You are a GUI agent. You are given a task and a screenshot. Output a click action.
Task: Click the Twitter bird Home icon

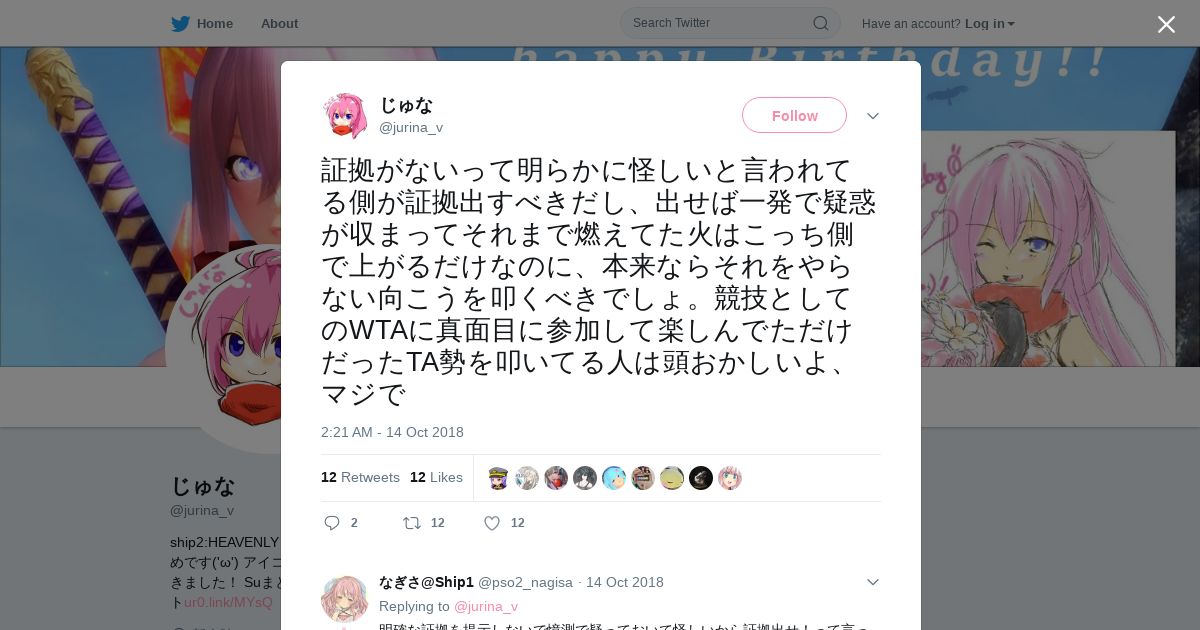(180, 23)
